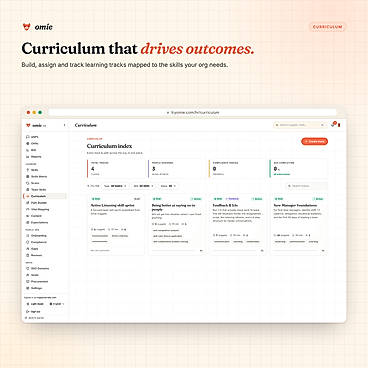Viewport: 368px width, 368px height.
Task: Open the English language dropdown
Action: 57,304
